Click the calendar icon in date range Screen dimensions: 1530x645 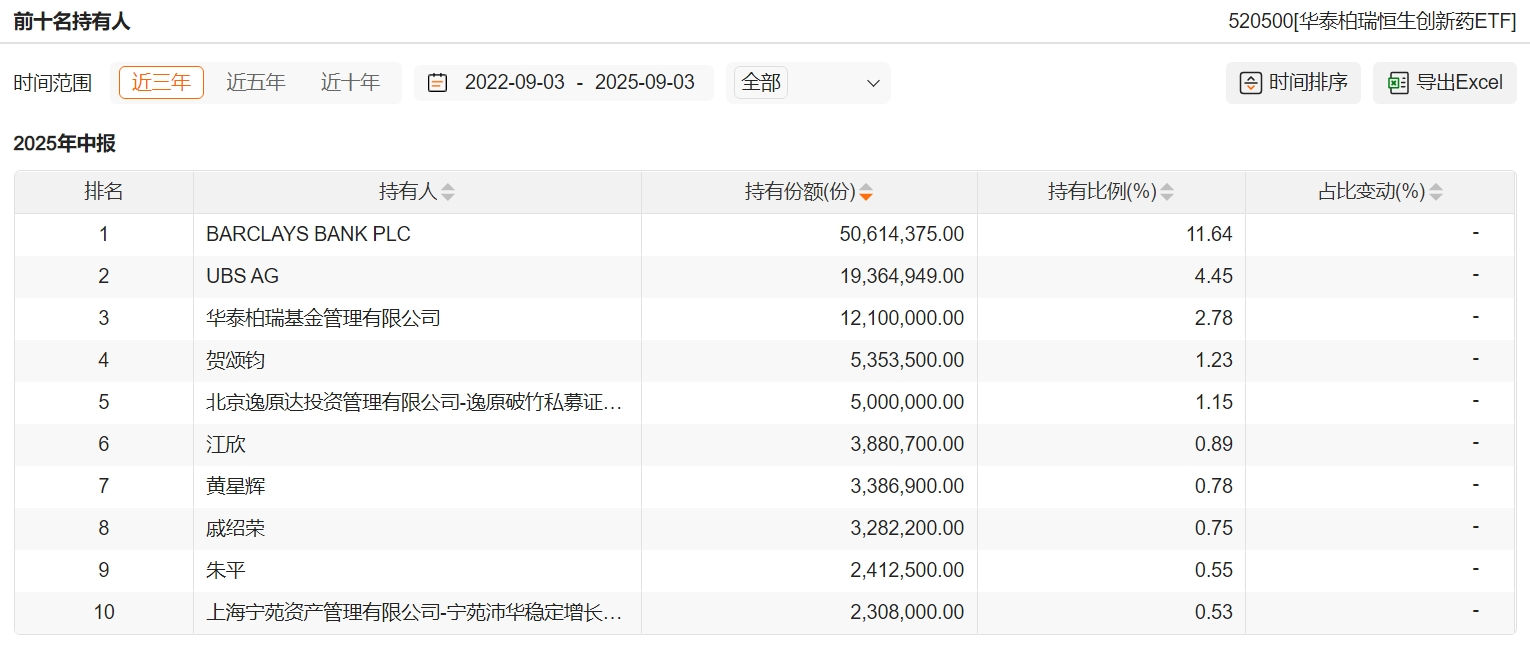[437, 83]
